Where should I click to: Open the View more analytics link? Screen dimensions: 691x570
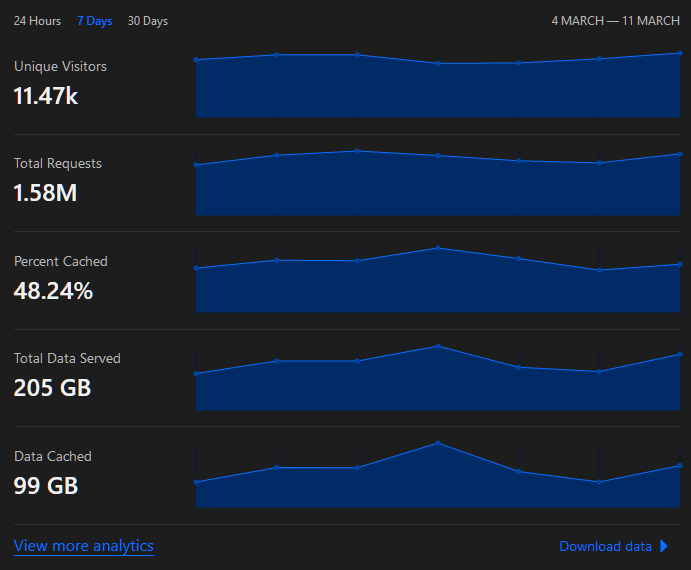coord(84,546)
